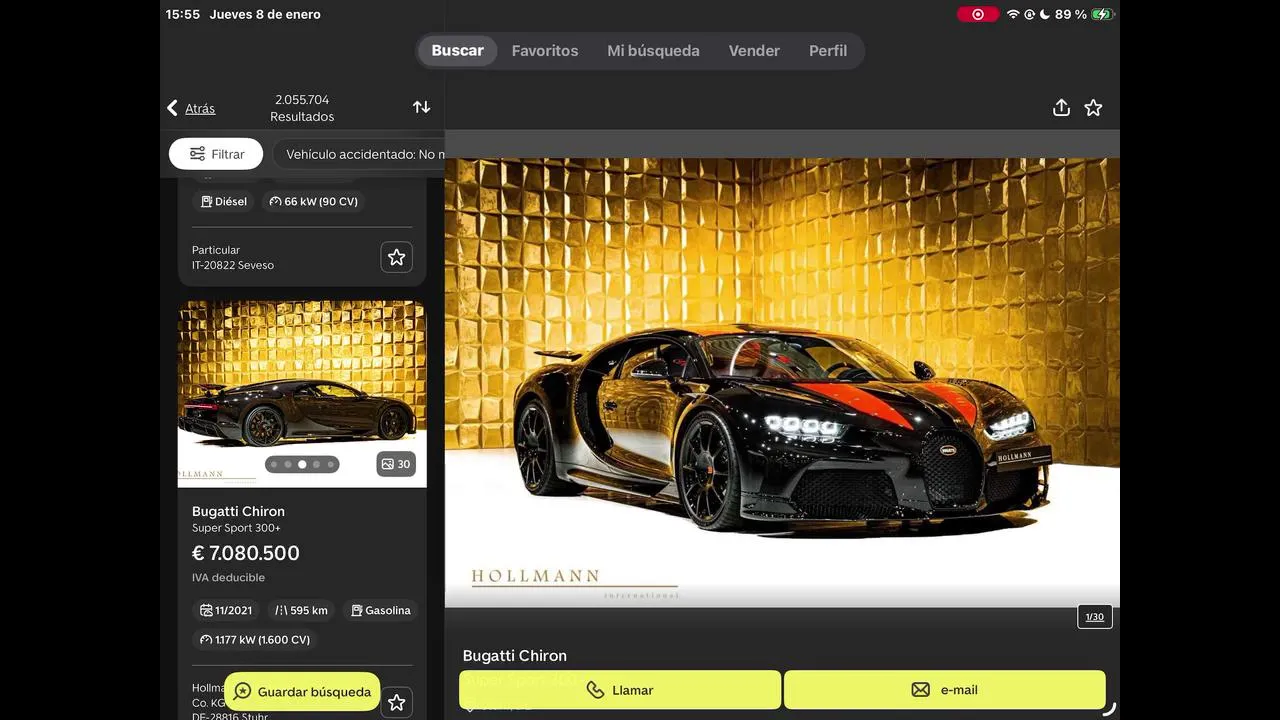Select the Bugatti Chiron card thumbnail
The image size is (1280, 720).
302,394
